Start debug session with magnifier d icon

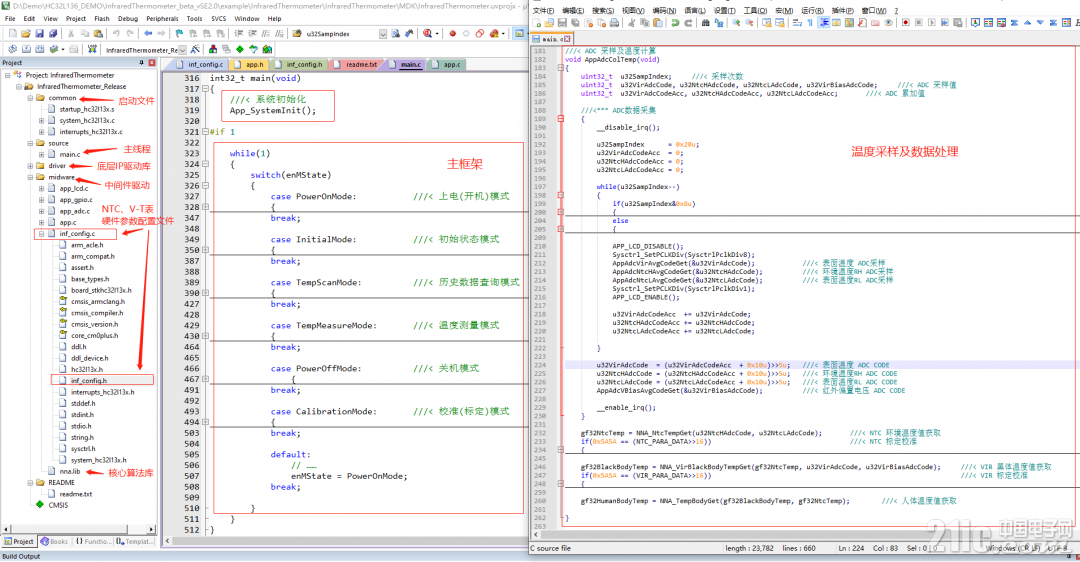(x=428, y=33)
